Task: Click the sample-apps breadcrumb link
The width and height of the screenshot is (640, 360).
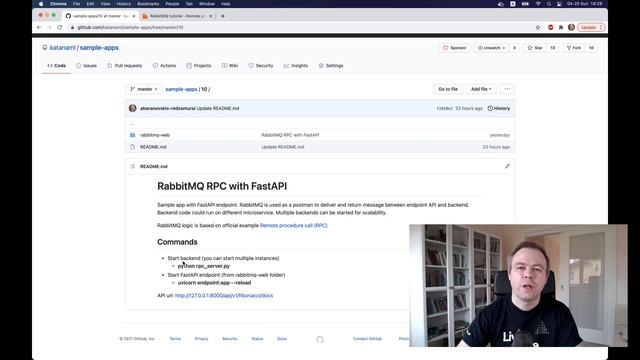Action: 181,89
